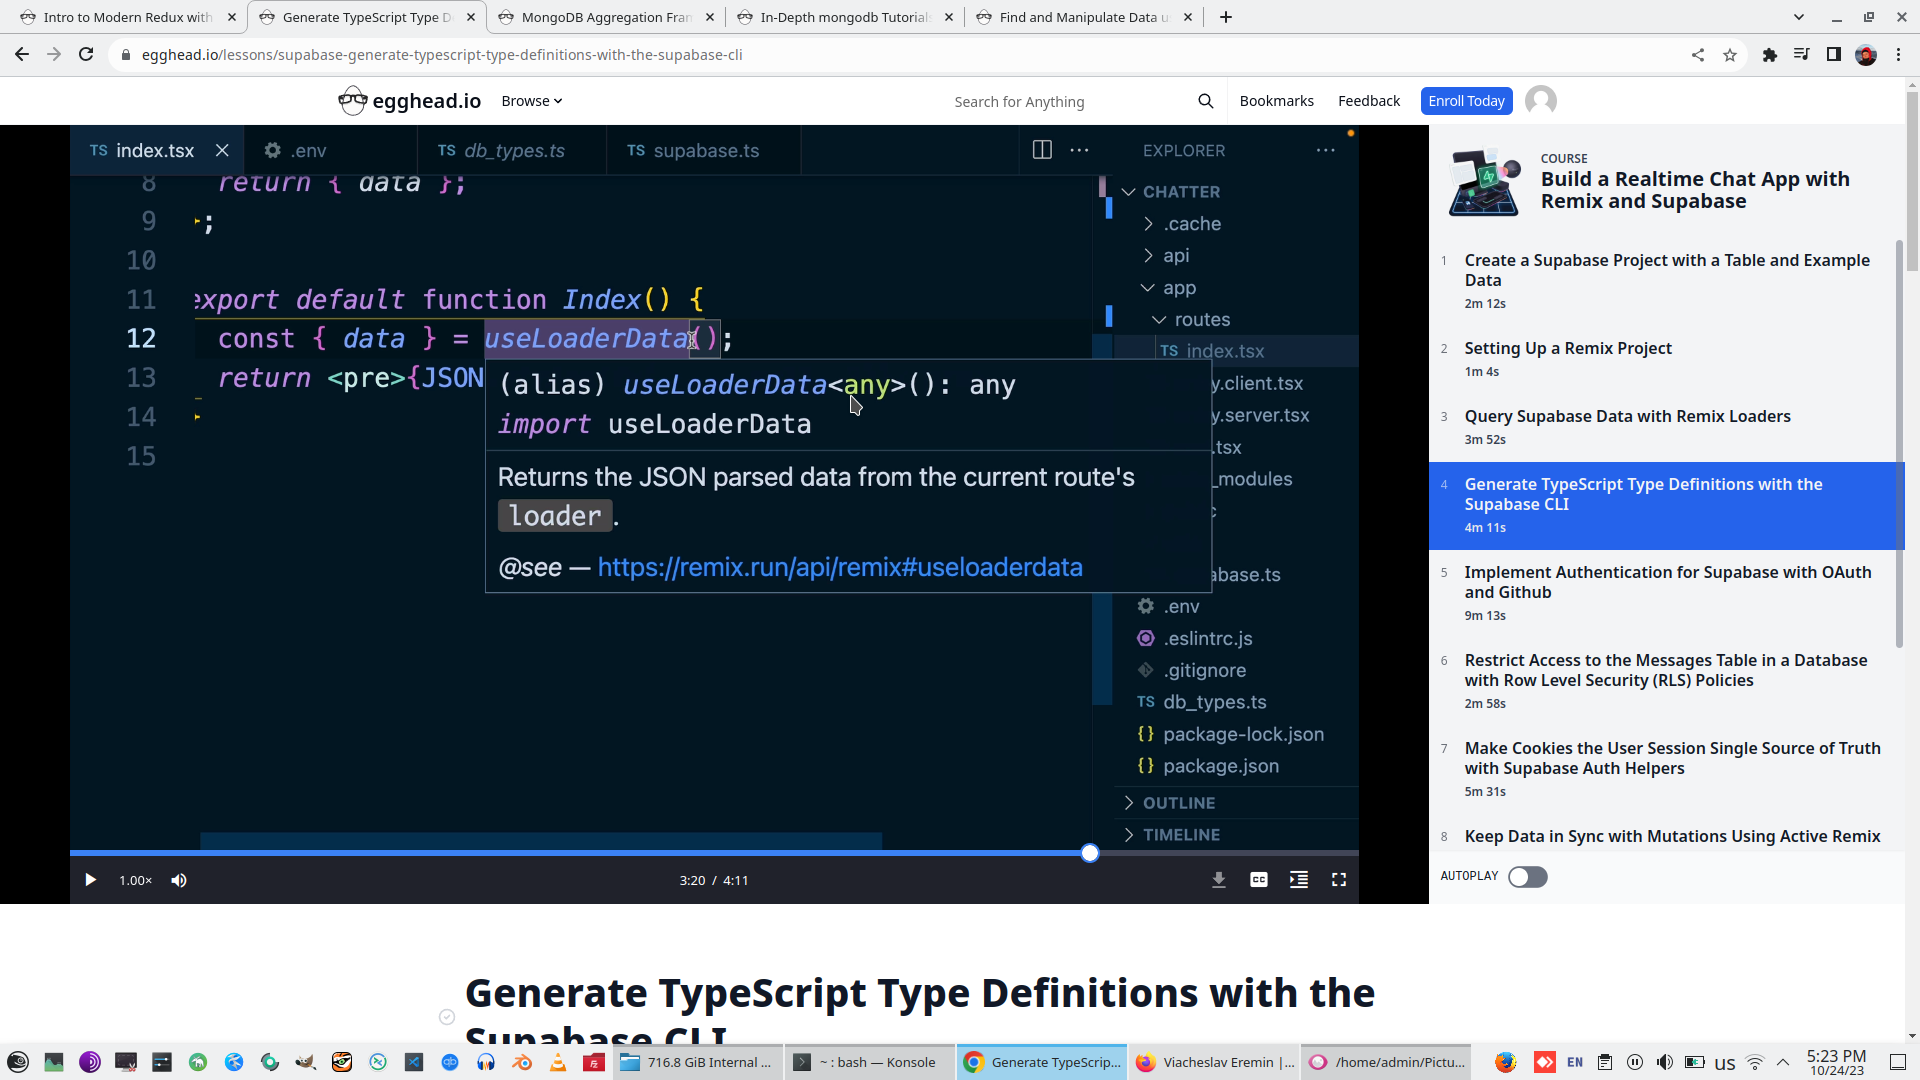The width and height of the screenshot is (1920, 1080).
Task: Click the Enroll Today button
Action: 1465,101
